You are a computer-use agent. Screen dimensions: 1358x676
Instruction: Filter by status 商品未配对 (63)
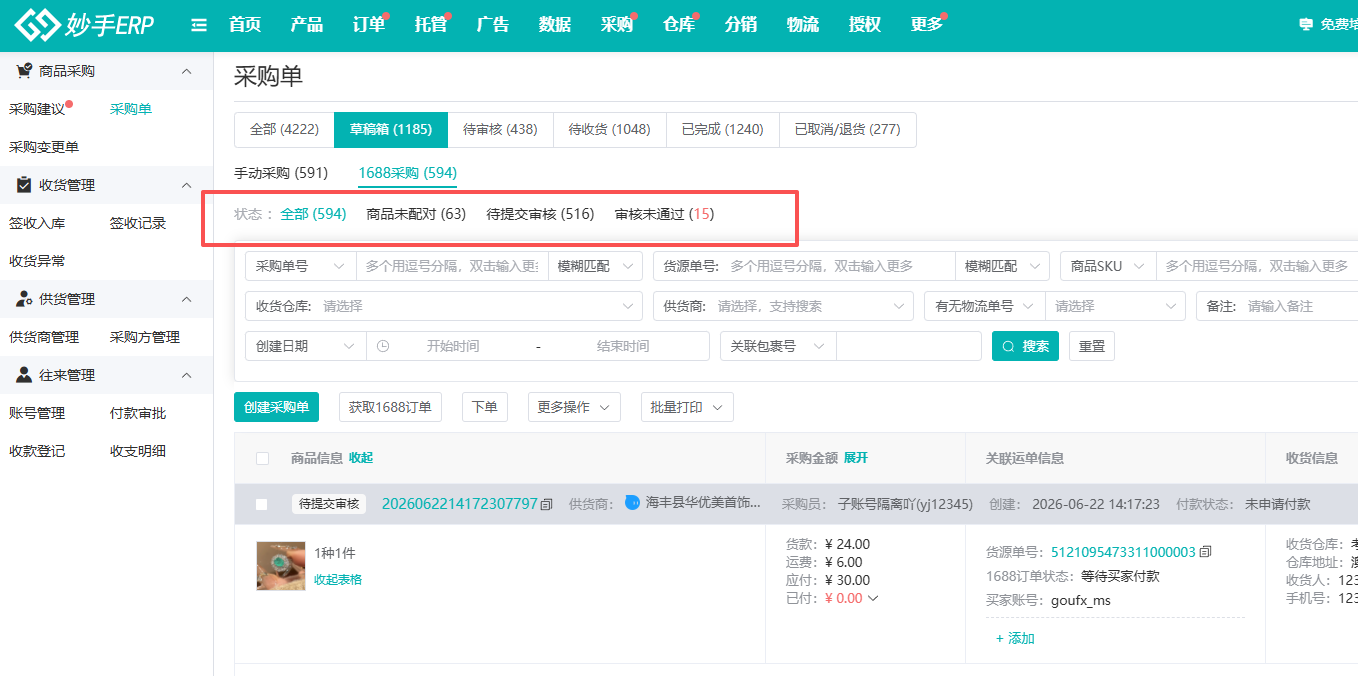(x=416, y=214)
